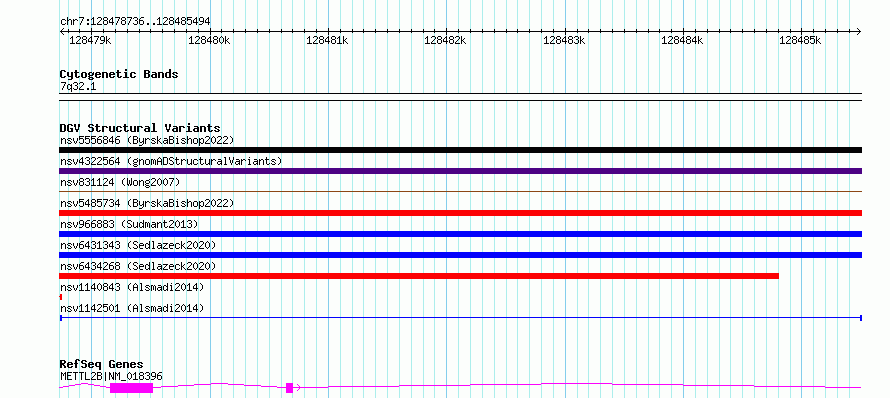Click the METTL2B|NM_018396 gene label
The width and height of the screenshot is (890, 398).
(111, 376)
